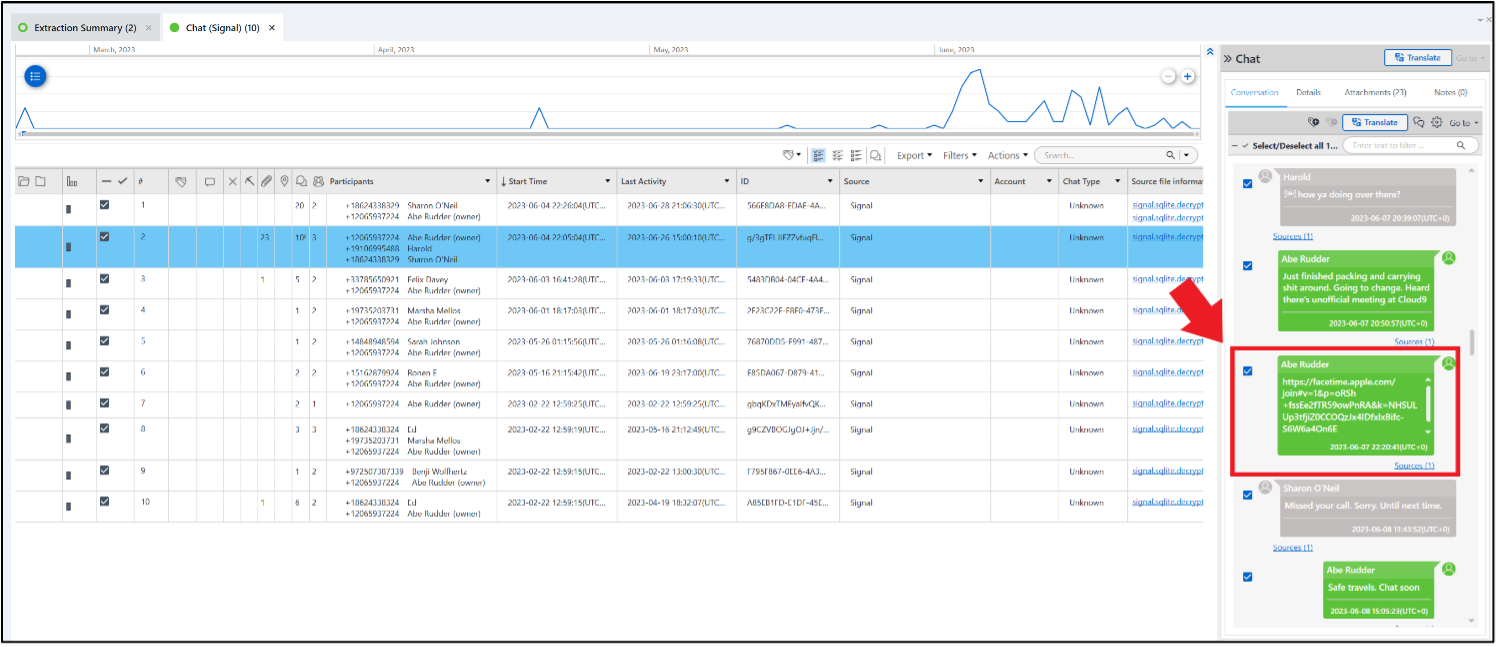
Task: Zoom out the timeline with minus button
Action: (x=1168, y=77)
